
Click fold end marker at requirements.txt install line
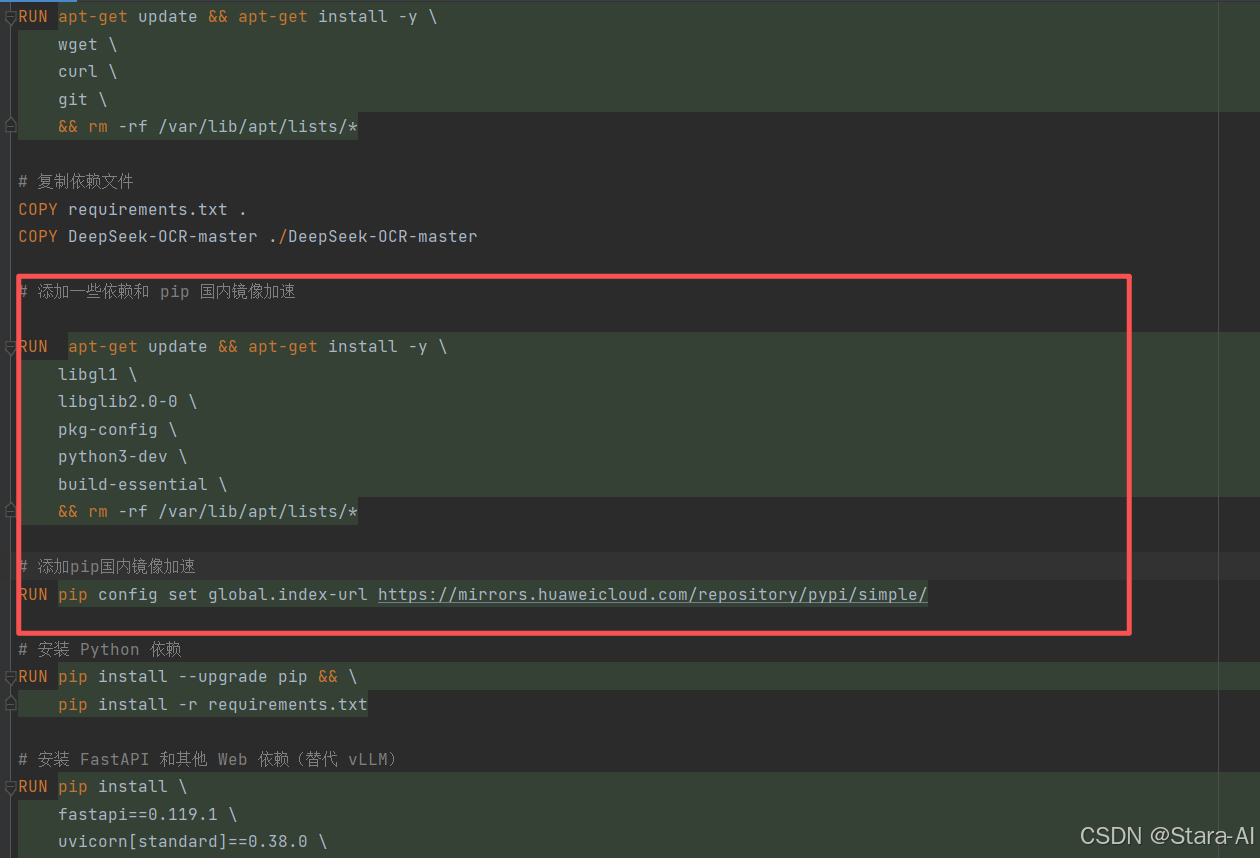coord(10,705)
